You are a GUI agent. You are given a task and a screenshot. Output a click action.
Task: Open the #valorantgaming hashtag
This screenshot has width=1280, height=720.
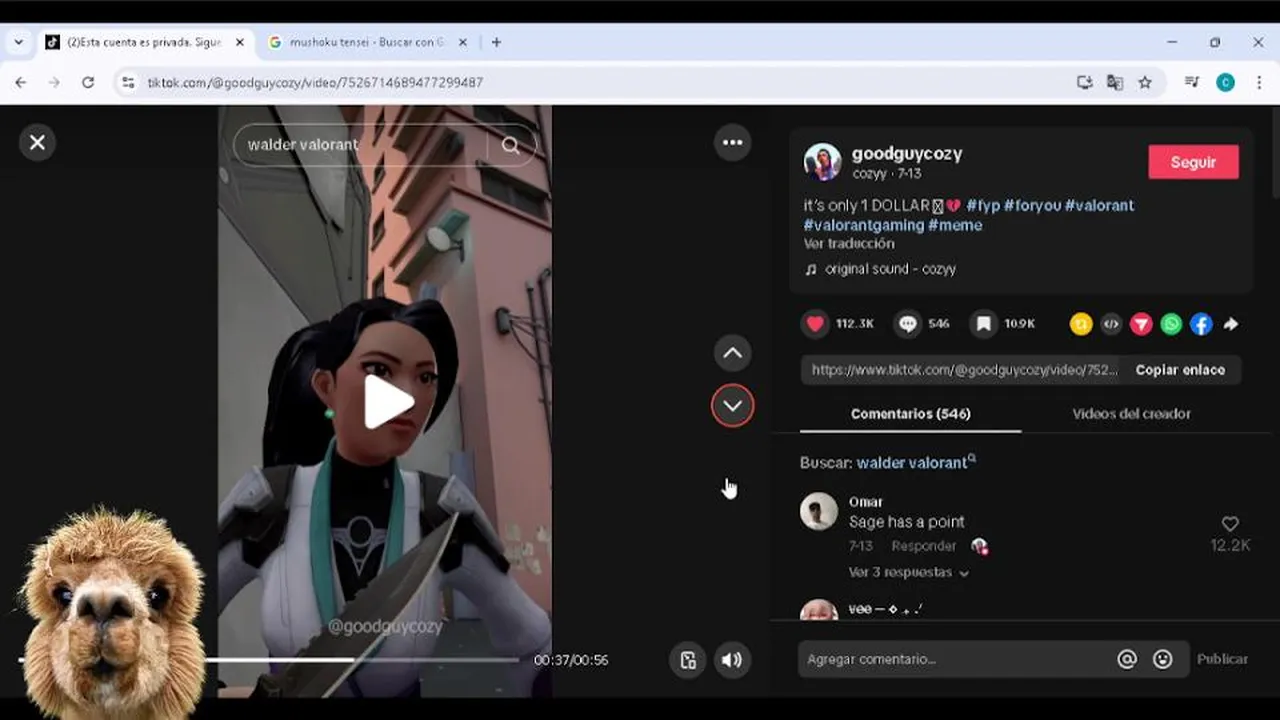(x=864, y=225)
